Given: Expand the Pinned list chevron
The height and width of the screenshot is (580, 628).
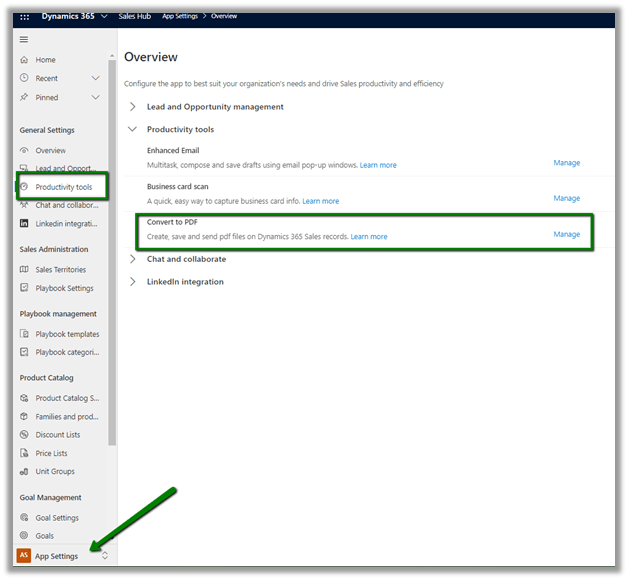Looking at the screenshot, I should (x=95, y=97).
